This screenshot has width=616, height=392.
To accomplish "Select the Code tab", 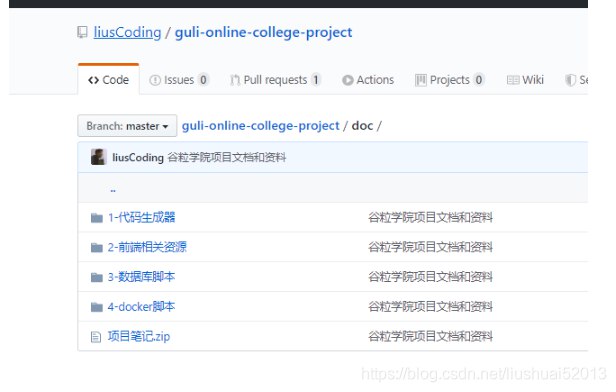I will point(108,80).
